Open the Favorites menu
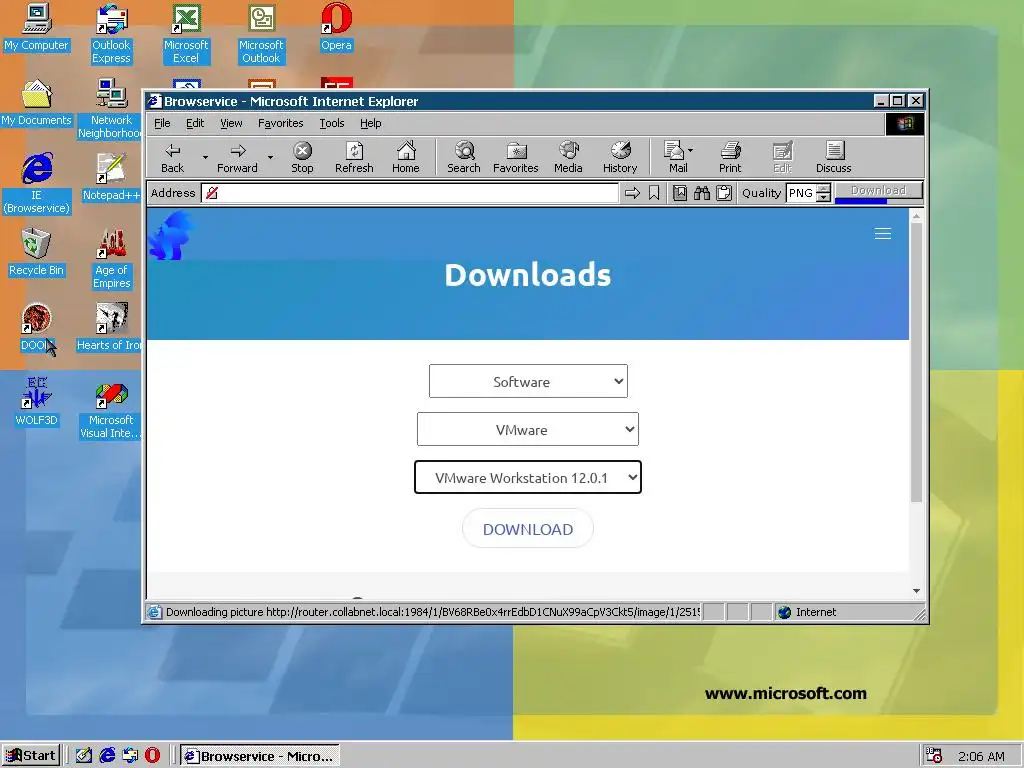 pyautogui.click(x=281, y=123)
